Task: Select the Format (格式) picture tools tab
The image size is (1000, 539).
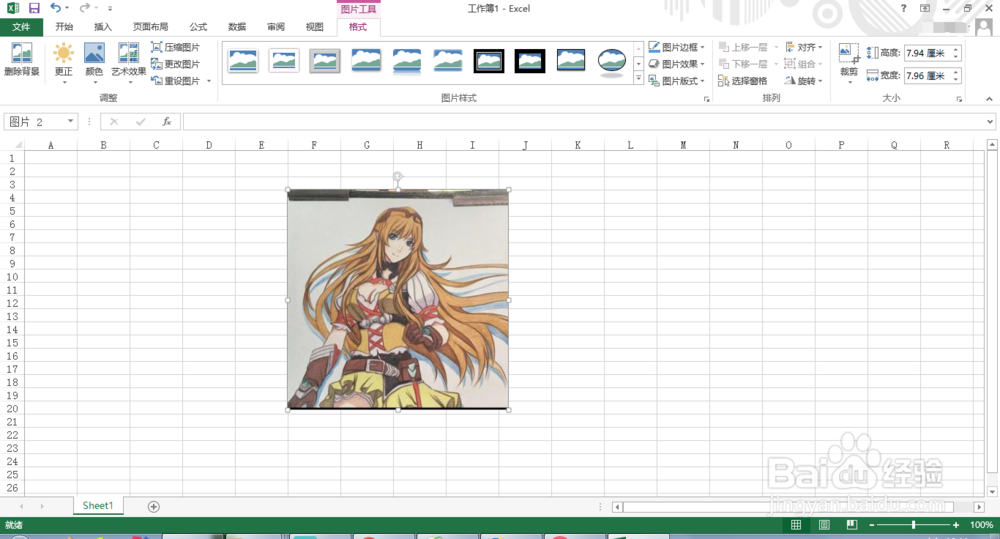Action: pos(358,27)
